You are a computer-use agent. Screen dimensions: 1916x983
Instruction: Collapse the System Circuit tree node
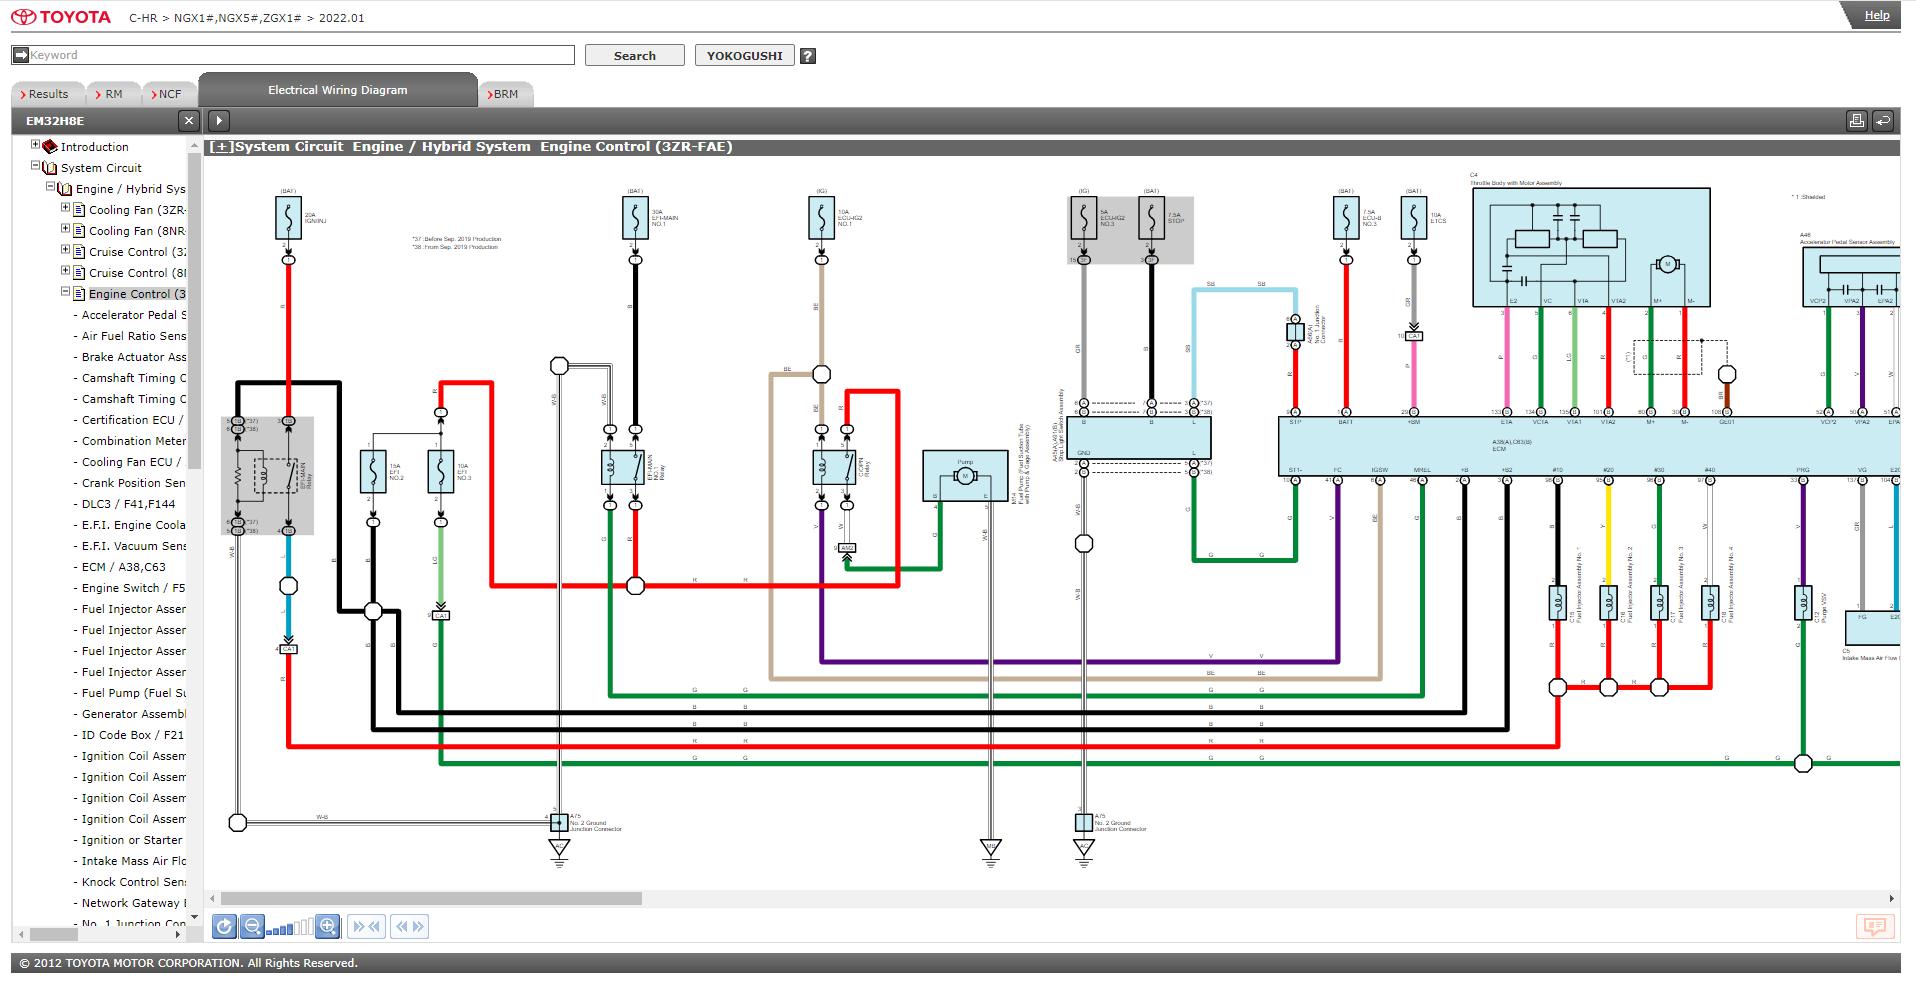pyautogui.click(x=35, y=166)
